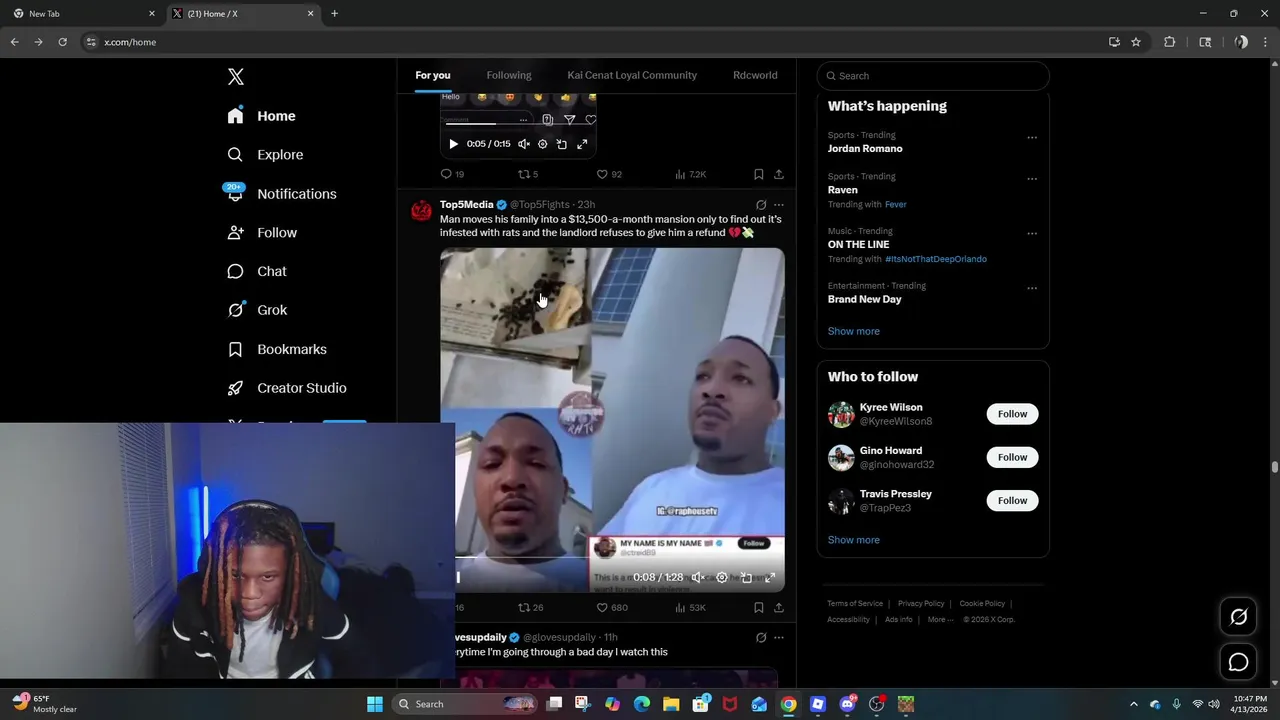Viewport: 1280px width, 720px height.
Task: Enable picture-in-picture on the 1:28 video
Action: click(x=746, y=577)
